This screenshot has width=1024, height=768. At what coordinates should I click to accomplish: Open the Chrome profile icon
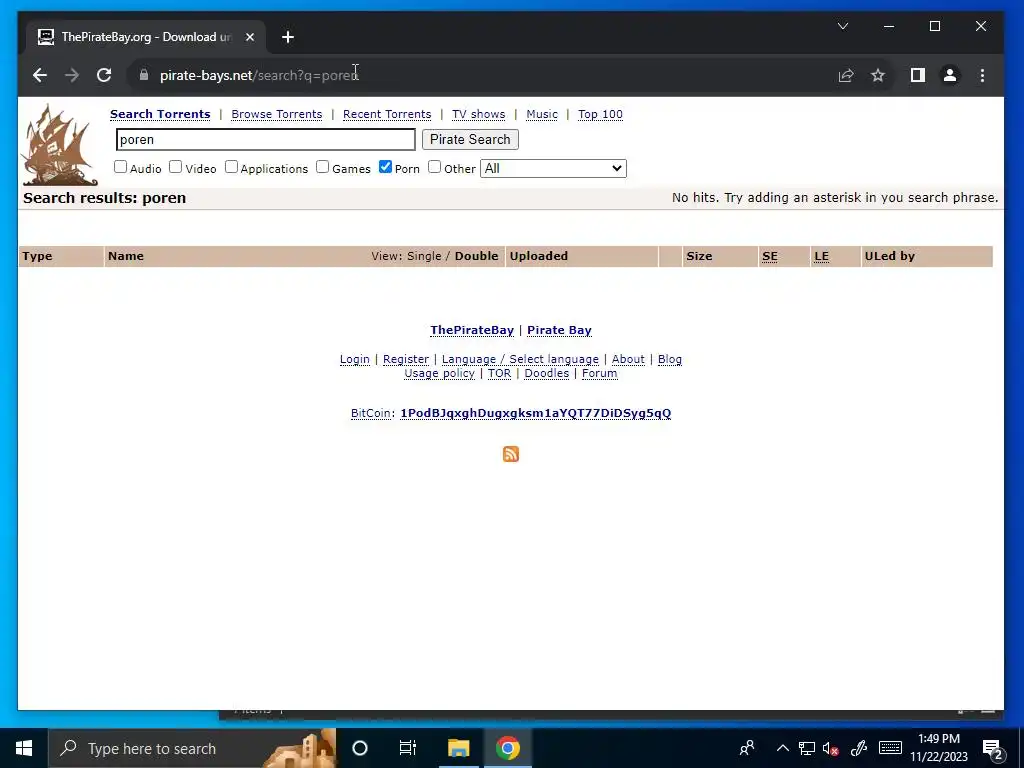[x=950, y=75]
